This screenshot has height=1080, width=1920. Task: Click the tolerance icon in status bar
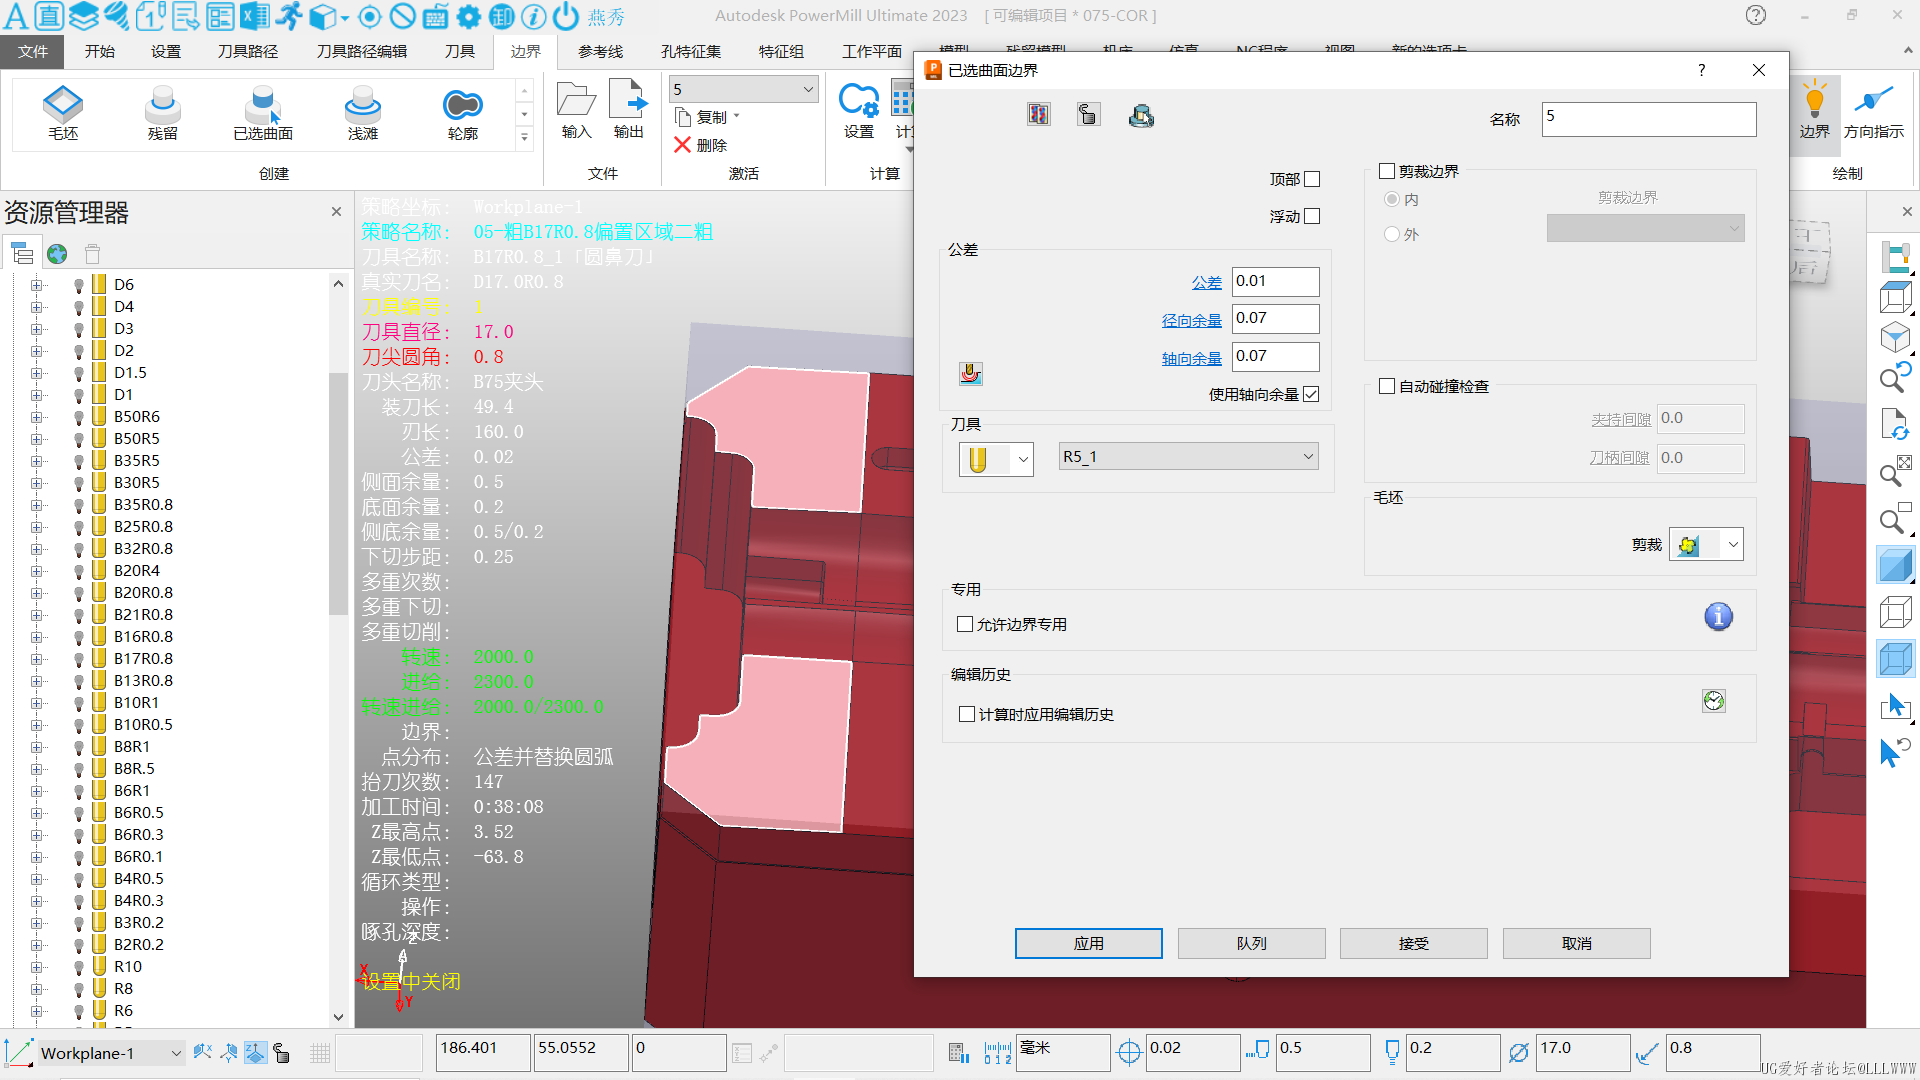pos(1129,1052)
